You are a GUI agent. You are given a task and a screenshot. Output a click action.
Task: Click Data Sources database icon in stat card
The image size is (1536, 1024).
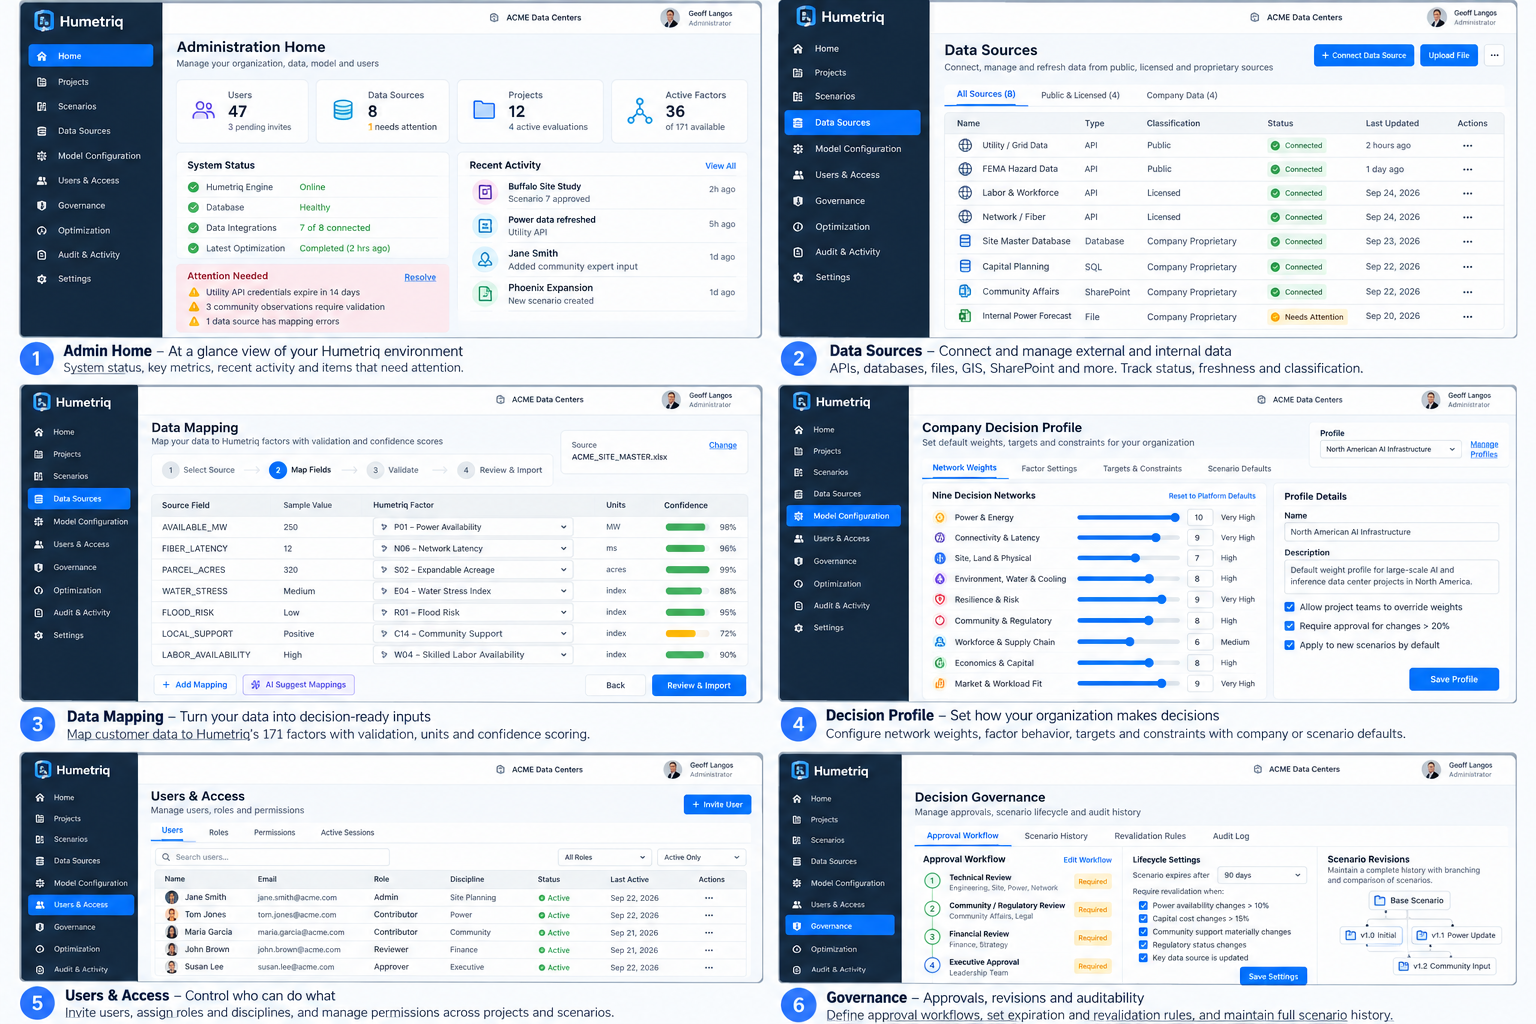click(343, 110)
